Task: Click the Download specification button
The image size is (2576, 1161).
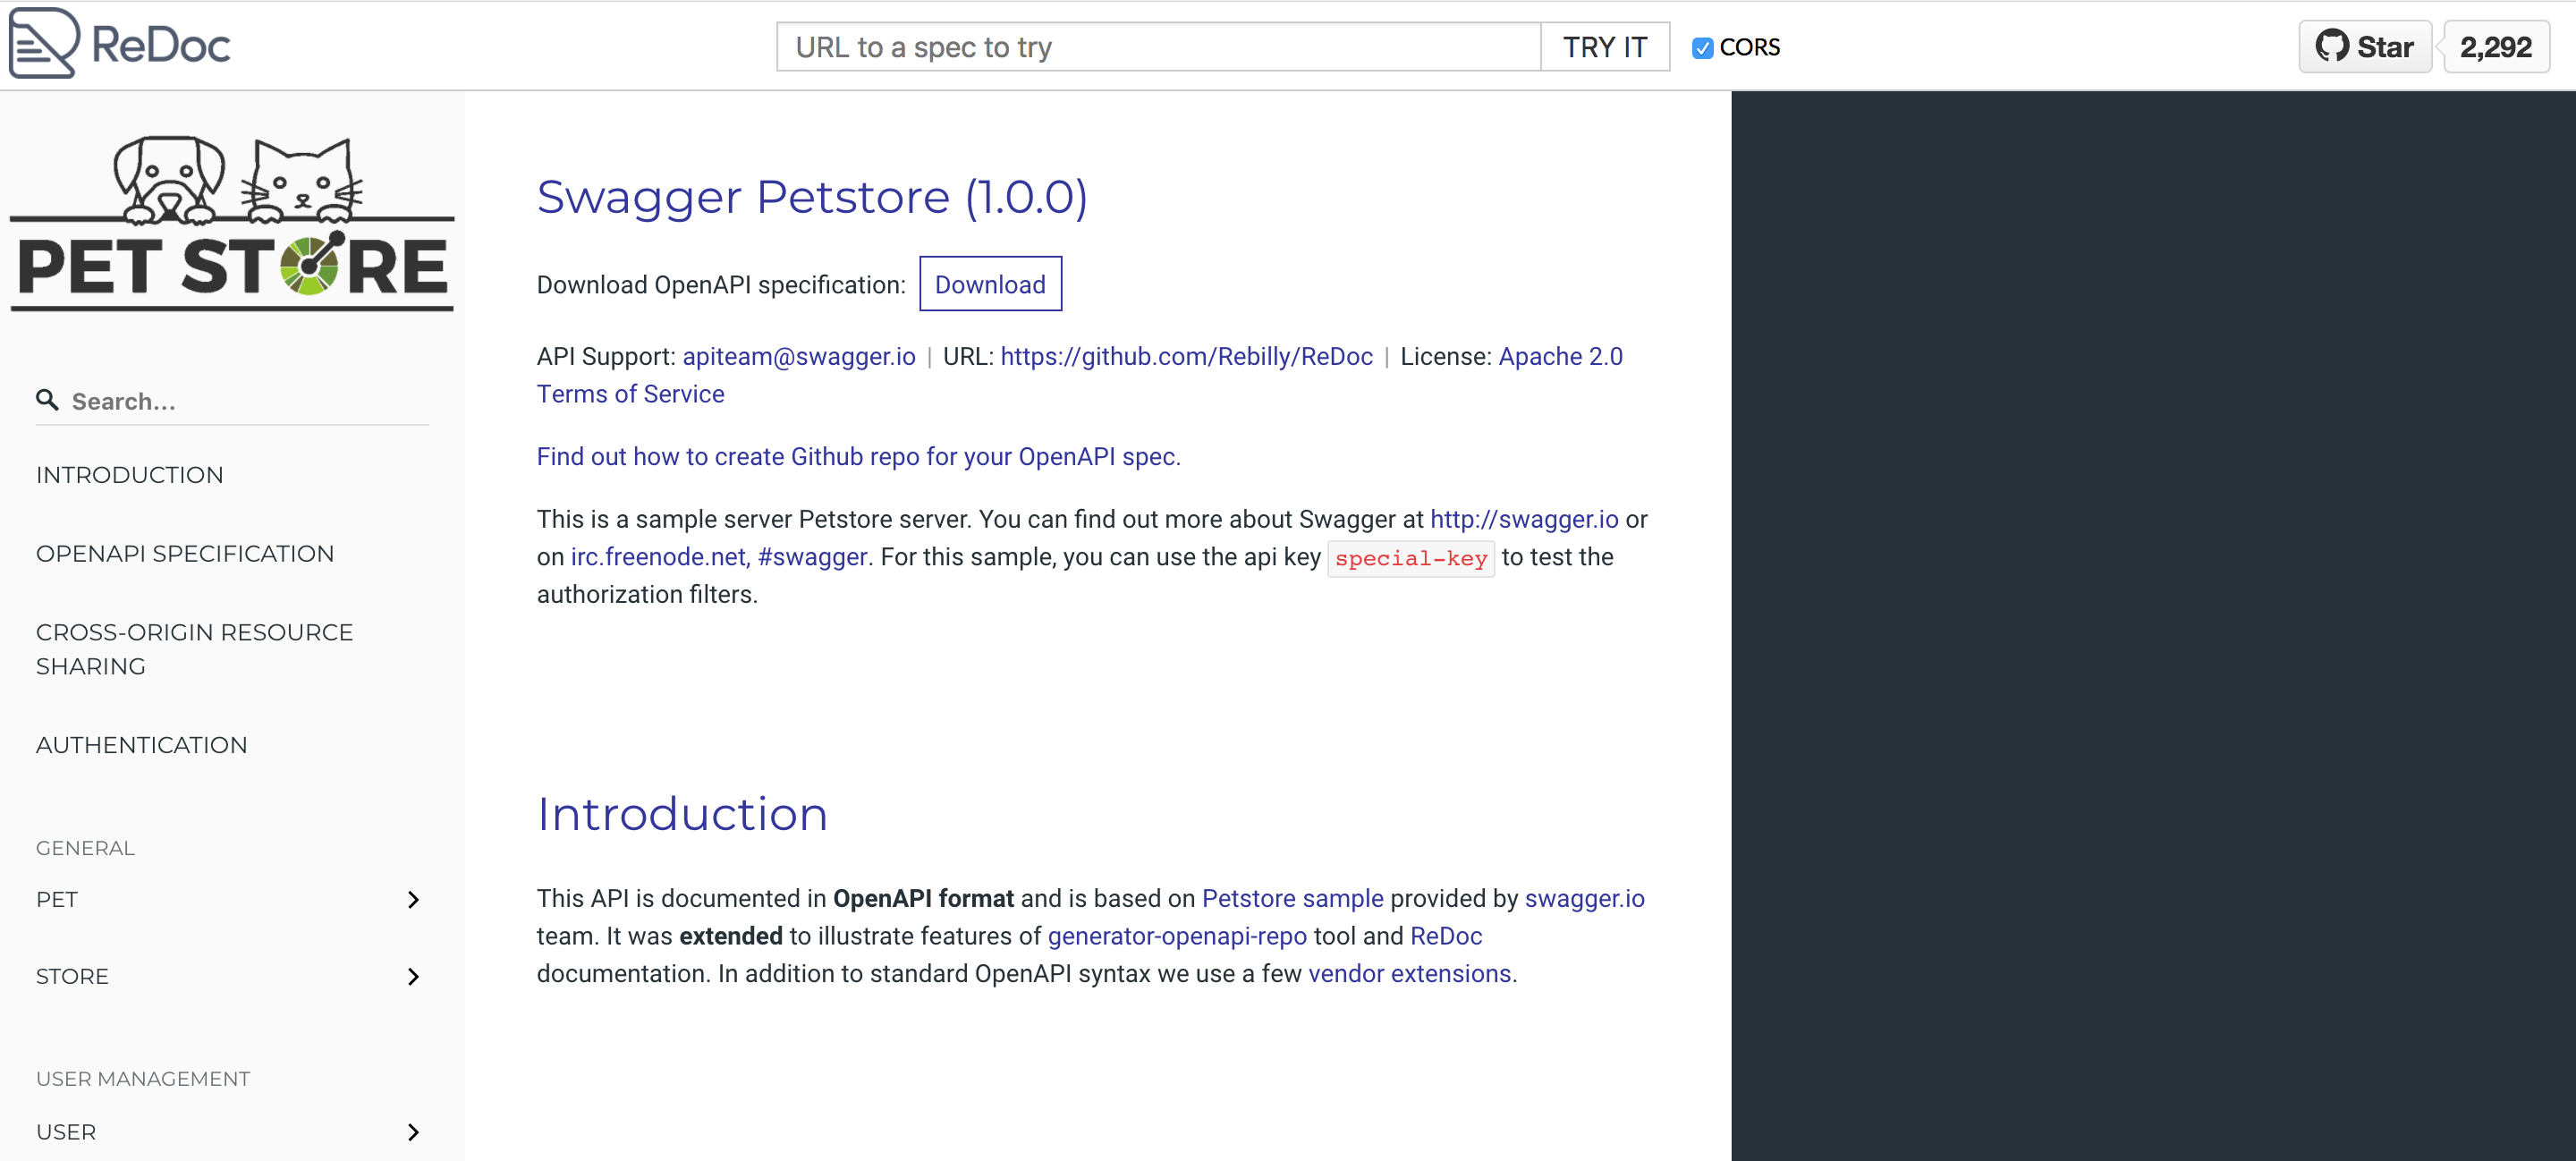Action: (x=990, y=284)
